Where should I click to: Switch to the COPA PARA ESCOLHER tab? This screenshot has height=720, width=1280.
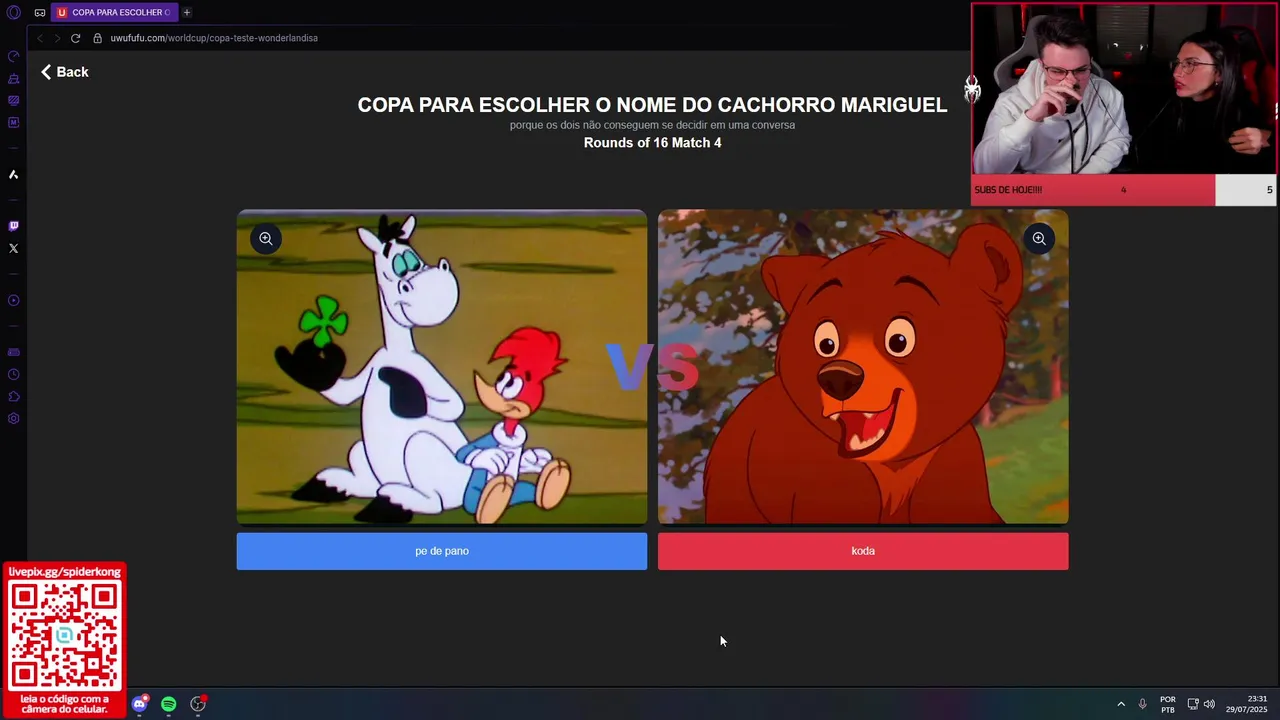pyautogui.click(x=113, y=12)
